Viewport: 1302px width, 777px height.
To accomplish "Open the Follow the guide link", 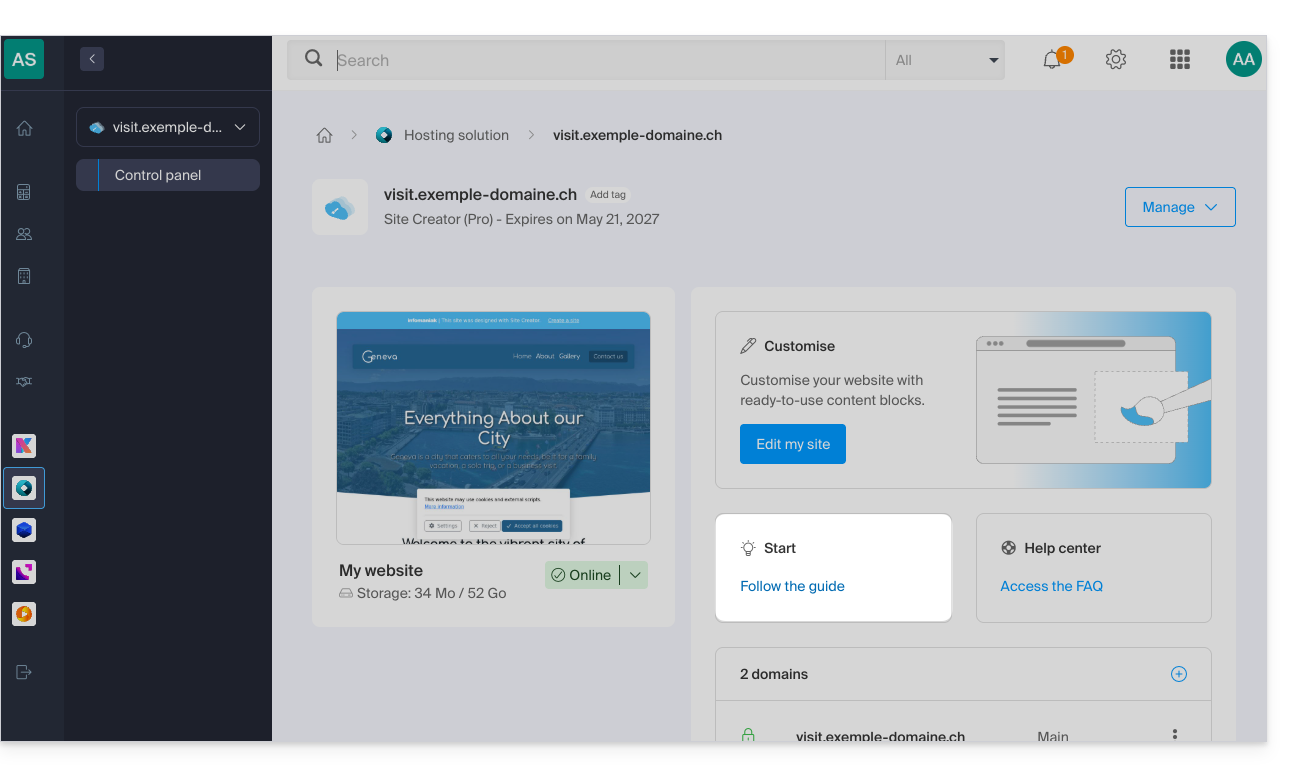I will pyautogui.click(x=792, y=586).
